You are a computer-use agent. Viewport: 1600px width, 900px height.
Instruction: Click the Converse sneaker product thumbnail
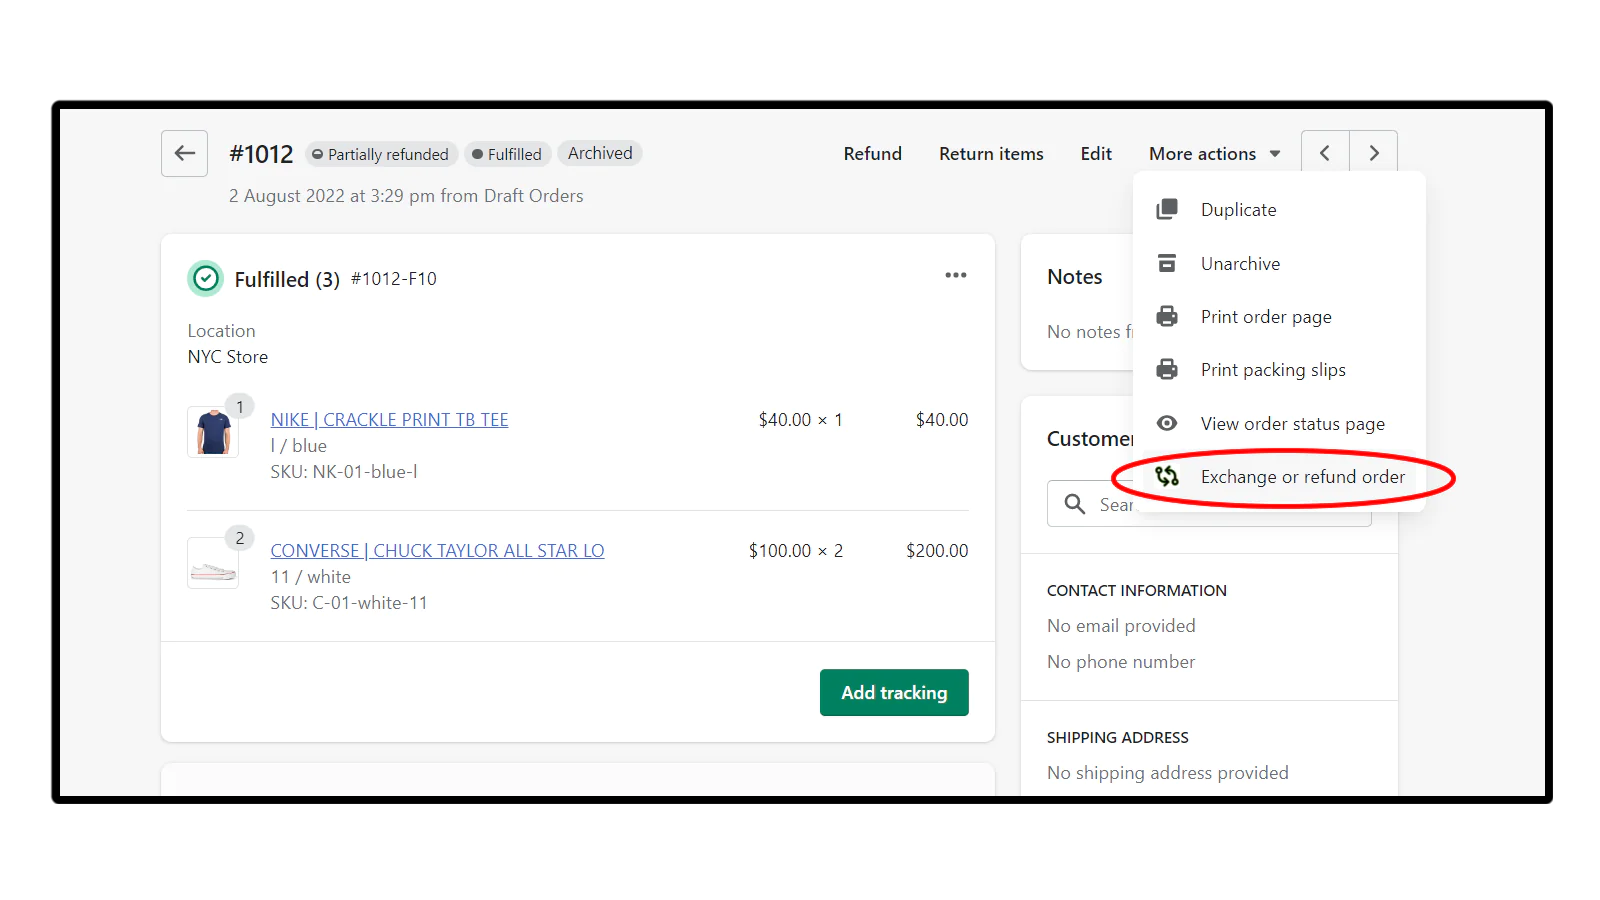(x=212, y=562)
